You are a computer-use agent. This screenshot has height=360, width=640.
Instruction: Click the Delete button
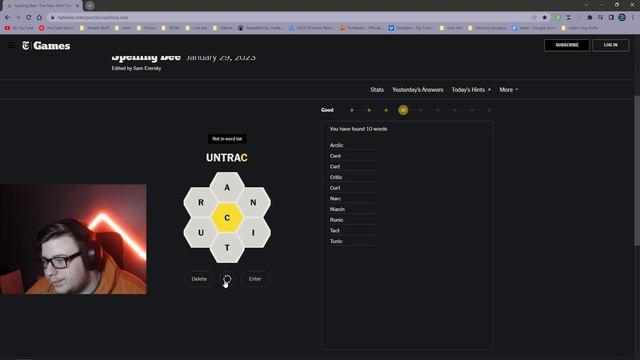(x=199, y=279)
